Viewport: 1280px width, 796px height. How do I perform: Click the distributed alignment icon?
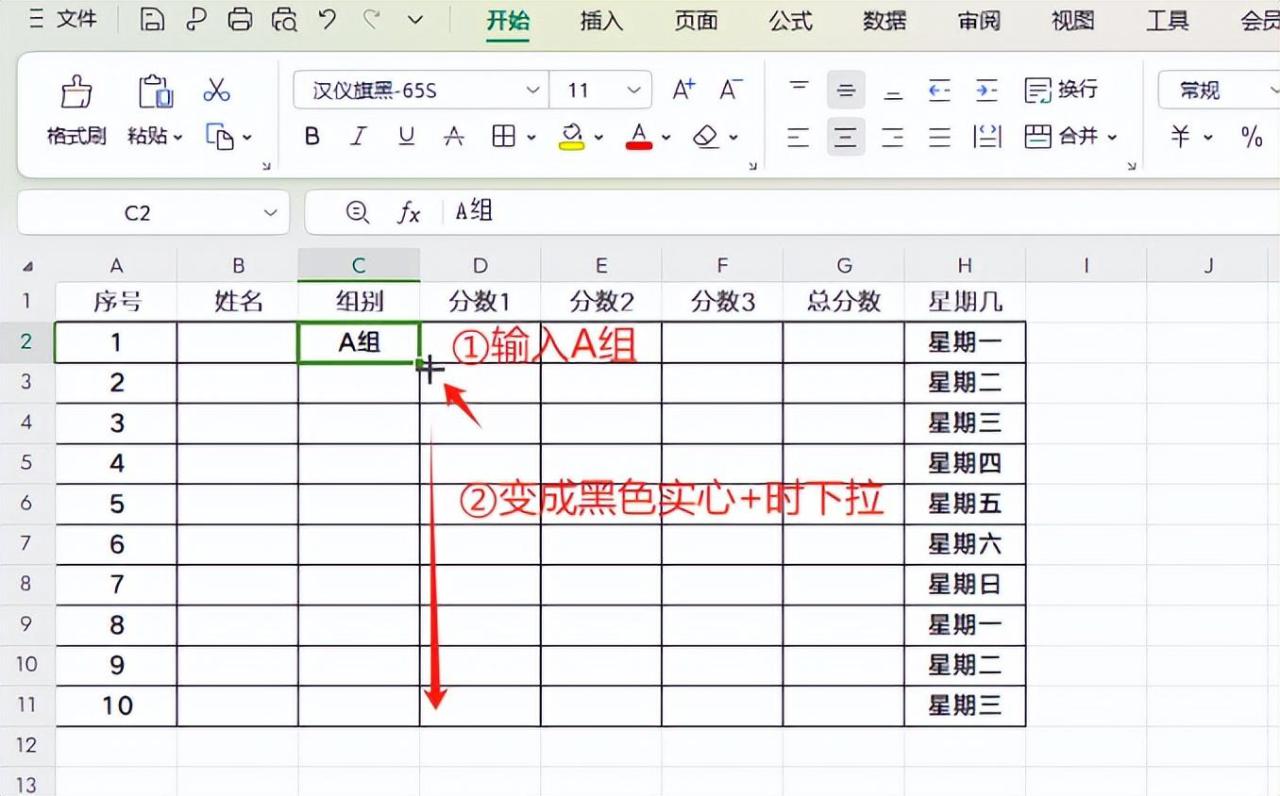click(x=987, y=137)
